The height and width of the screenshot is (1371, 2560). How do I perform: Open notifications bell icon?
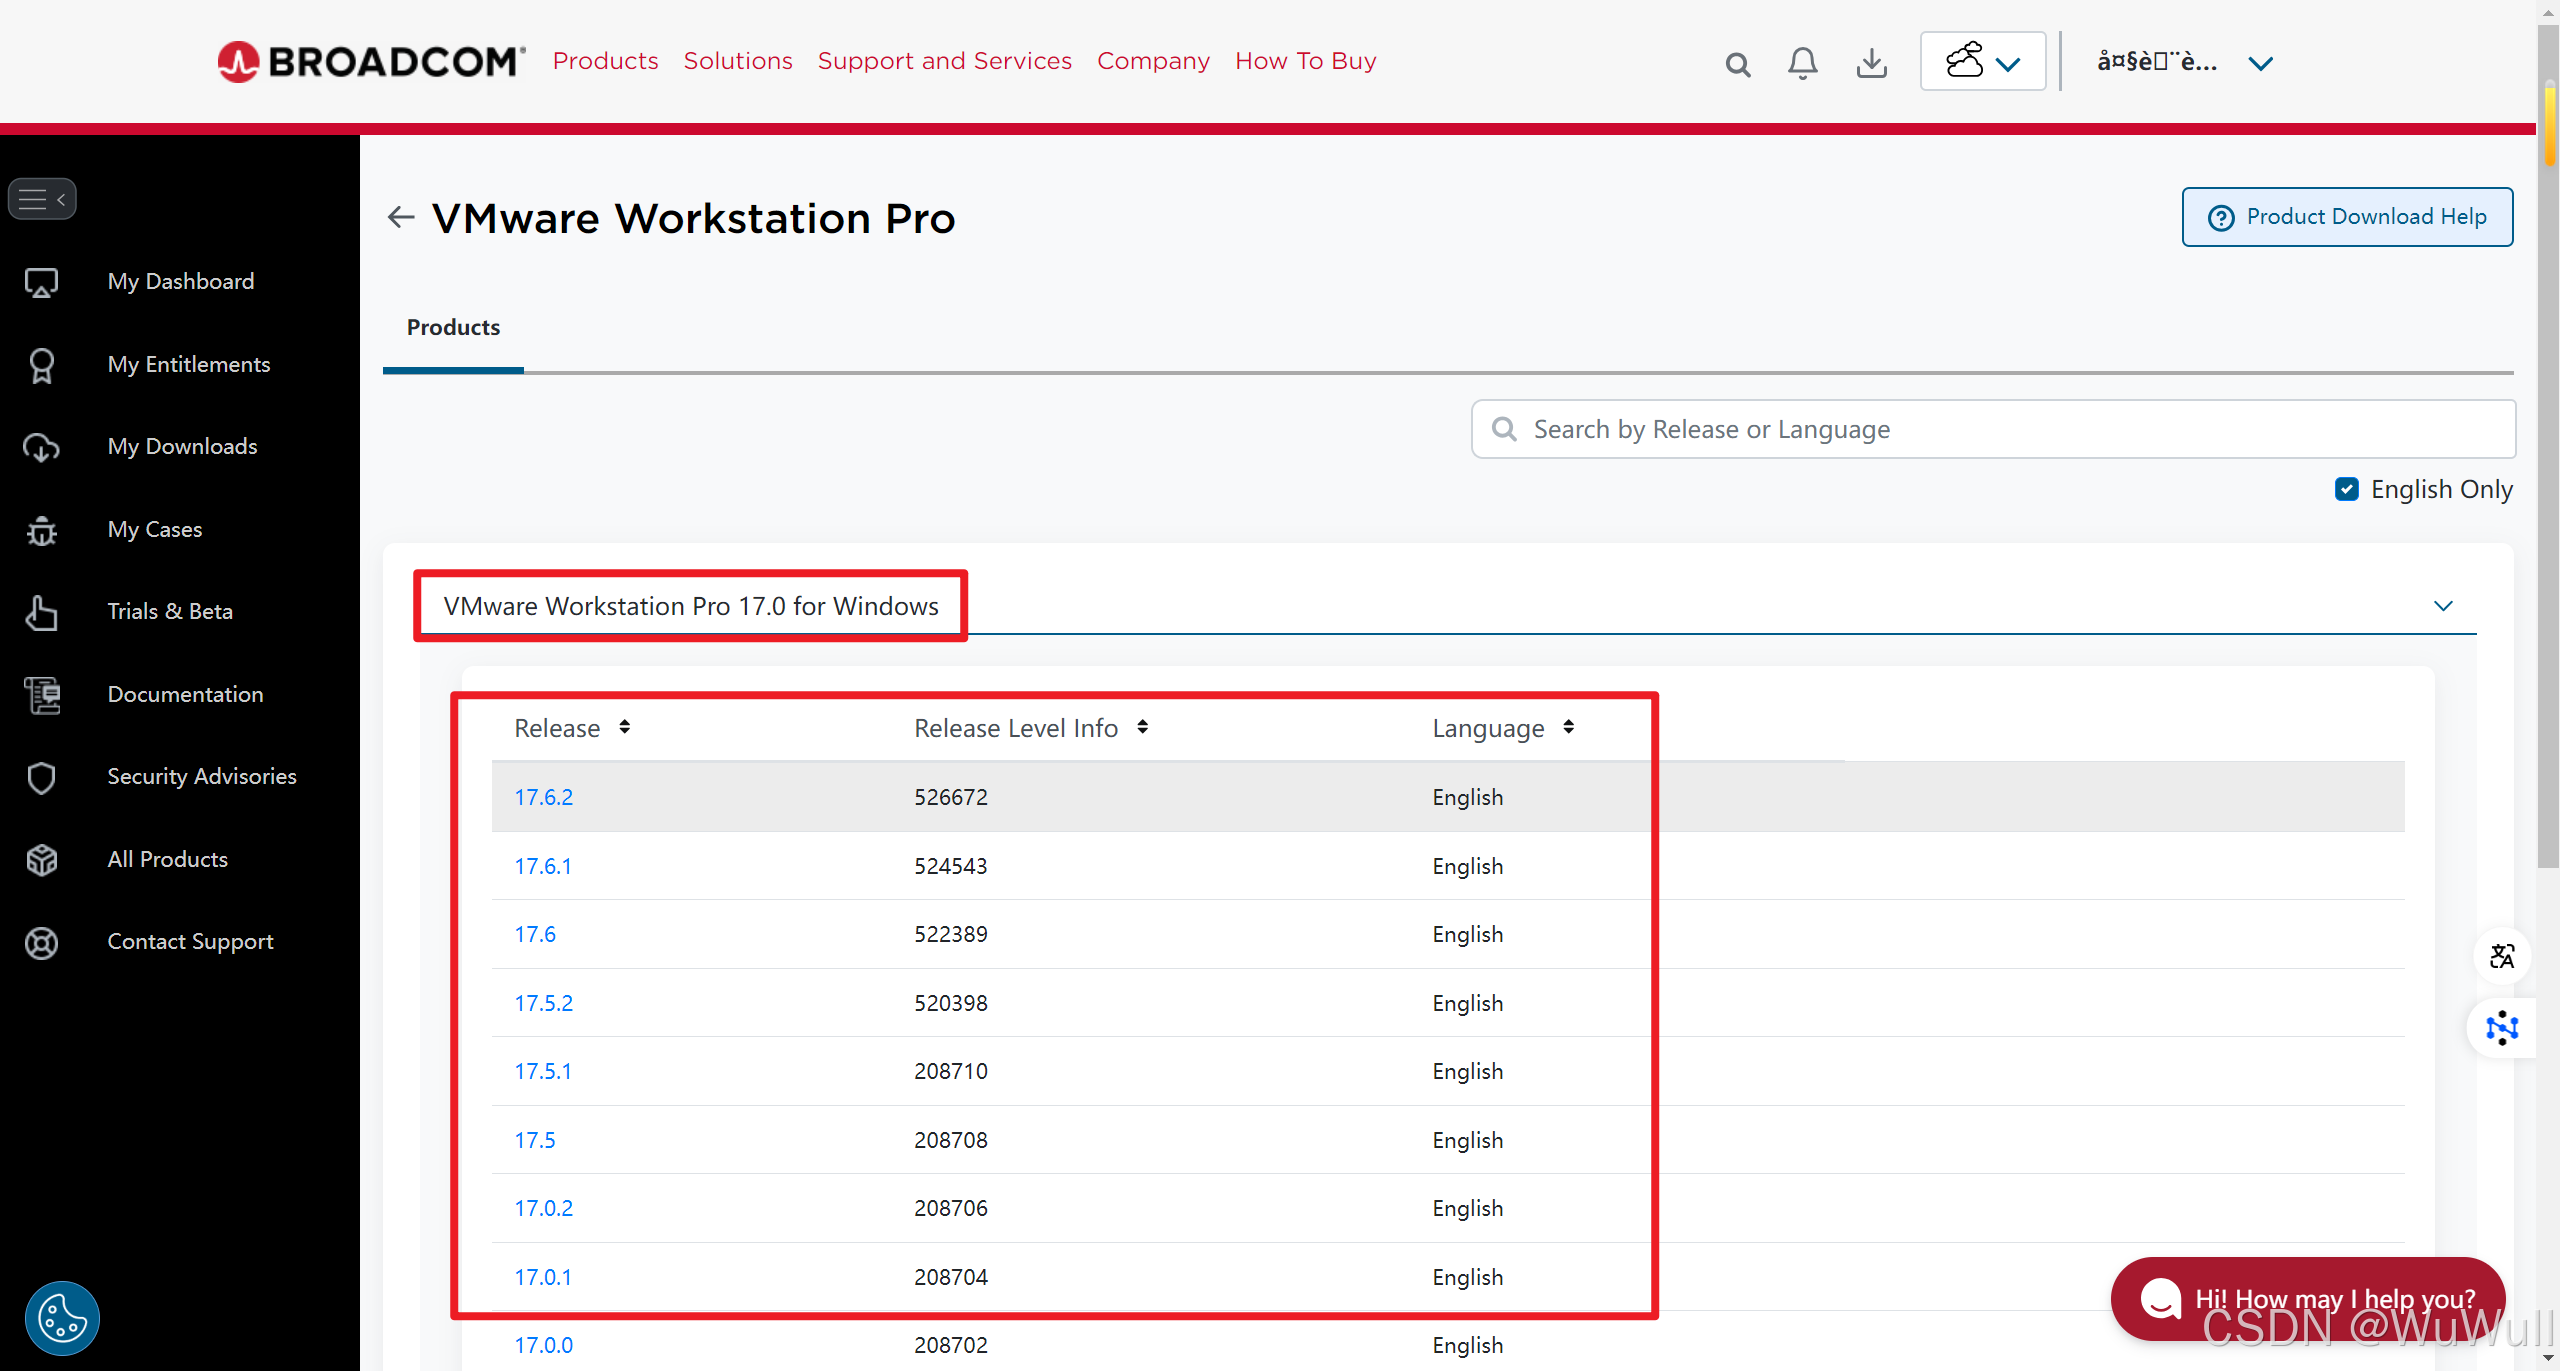pos(1802,63)
